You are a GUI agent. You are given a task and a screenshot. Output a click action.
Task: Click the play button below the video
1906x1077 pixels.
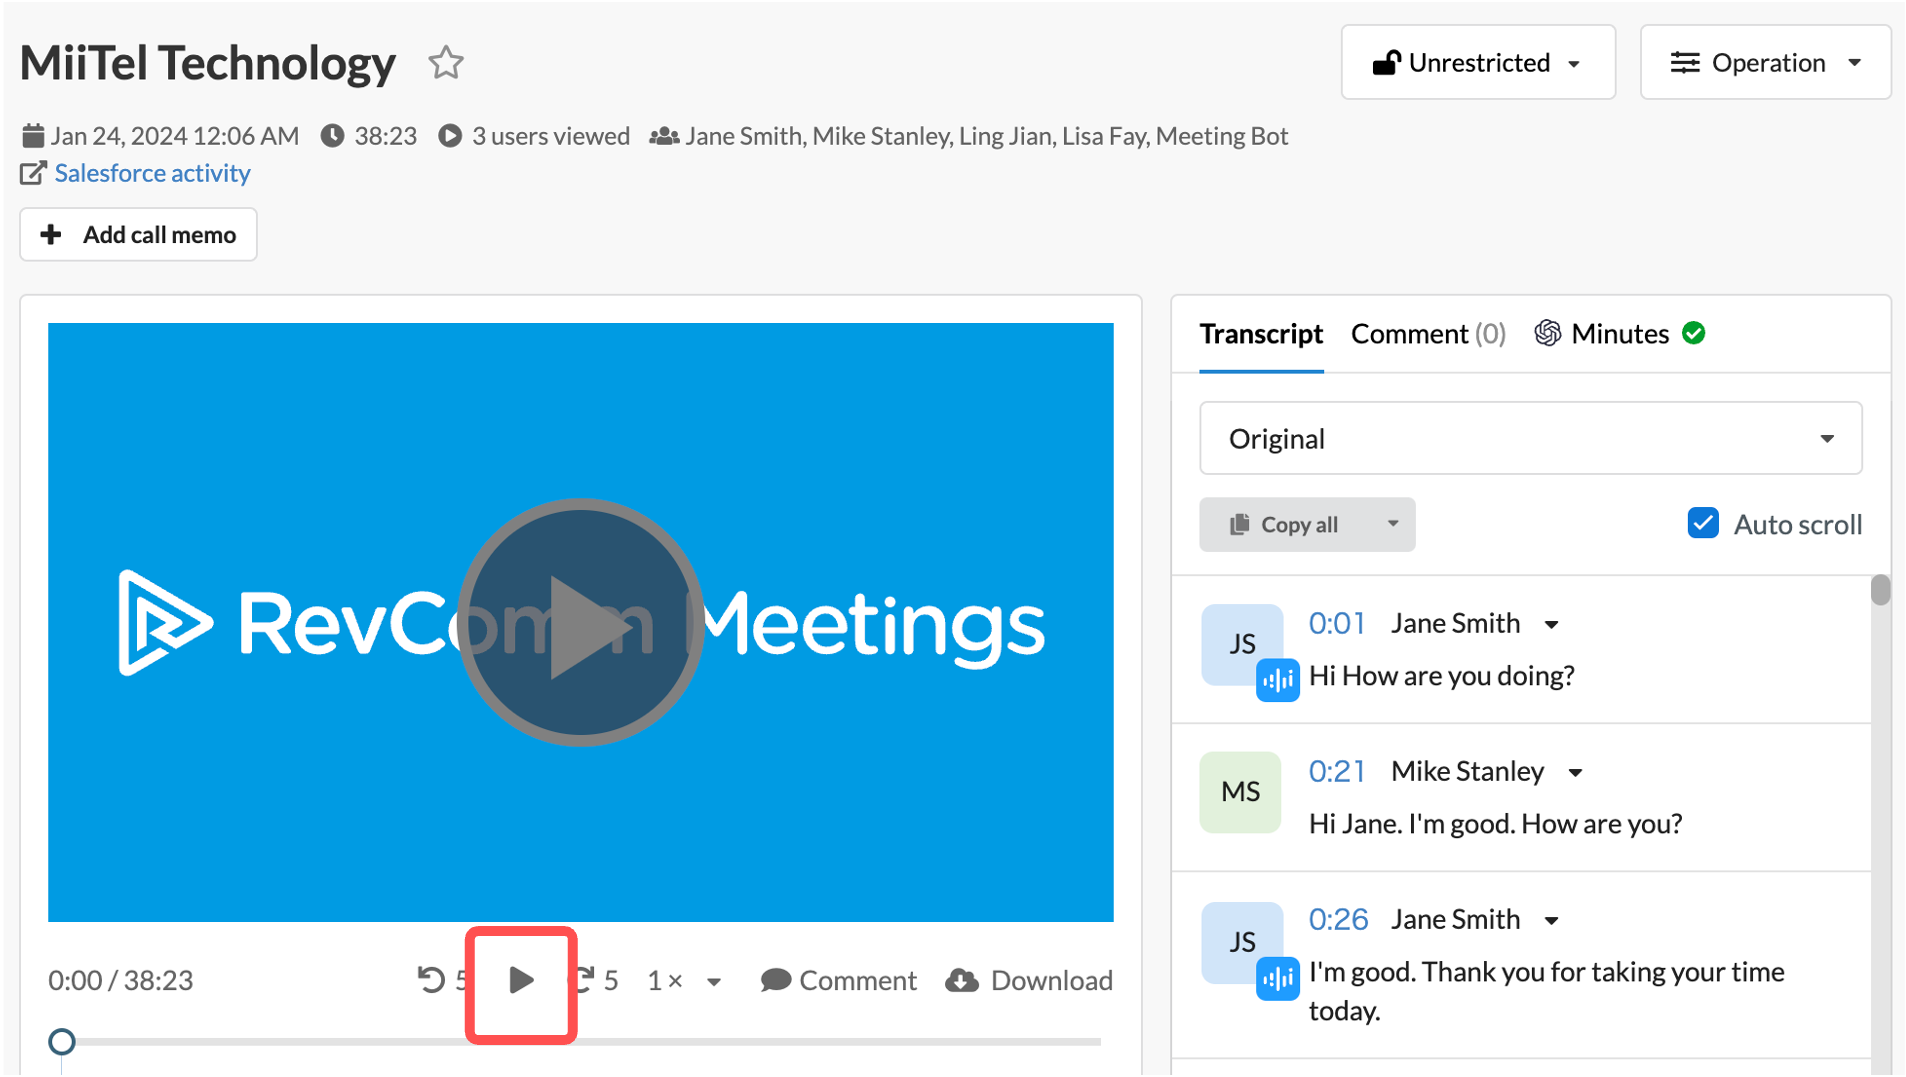coord(521,980)
